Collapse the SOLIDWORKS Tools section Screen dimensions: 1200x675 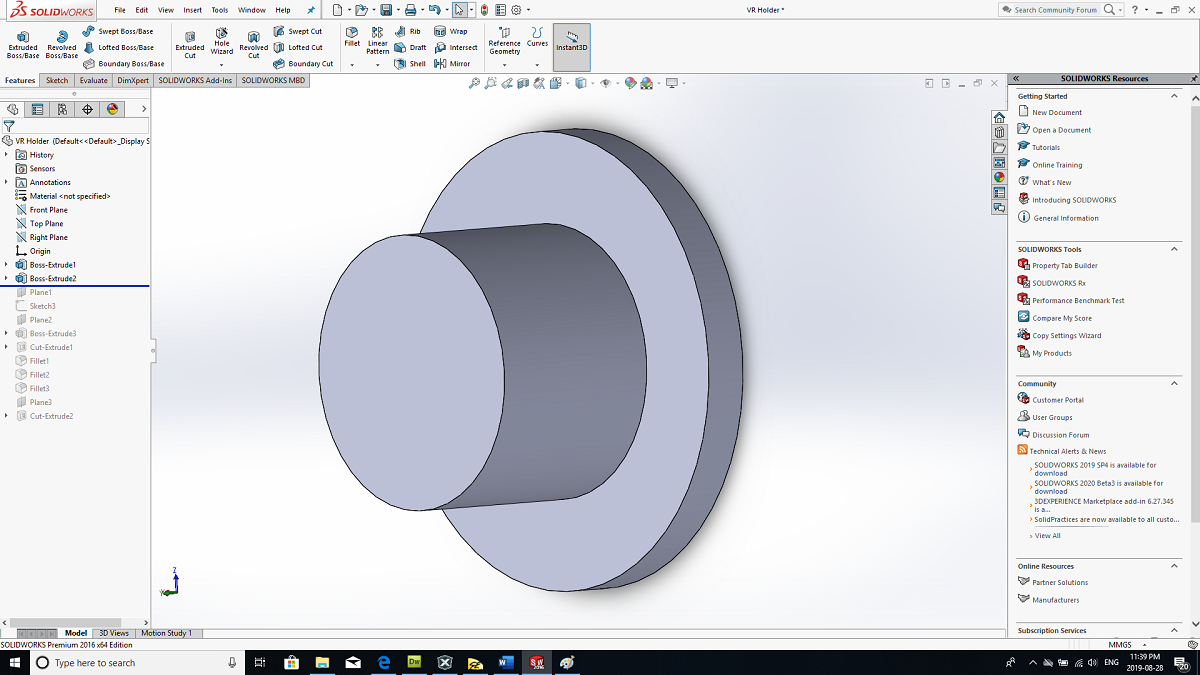click(x=1175, y=249)
